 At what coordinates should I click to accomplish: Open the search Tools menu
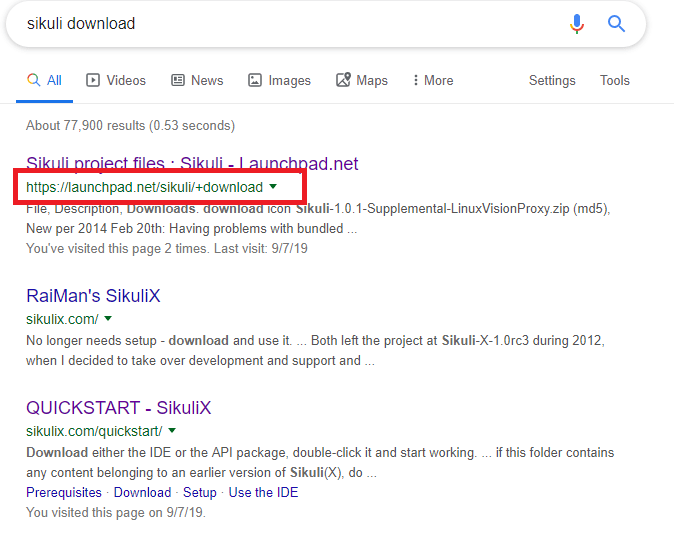(x=615, y=80)
